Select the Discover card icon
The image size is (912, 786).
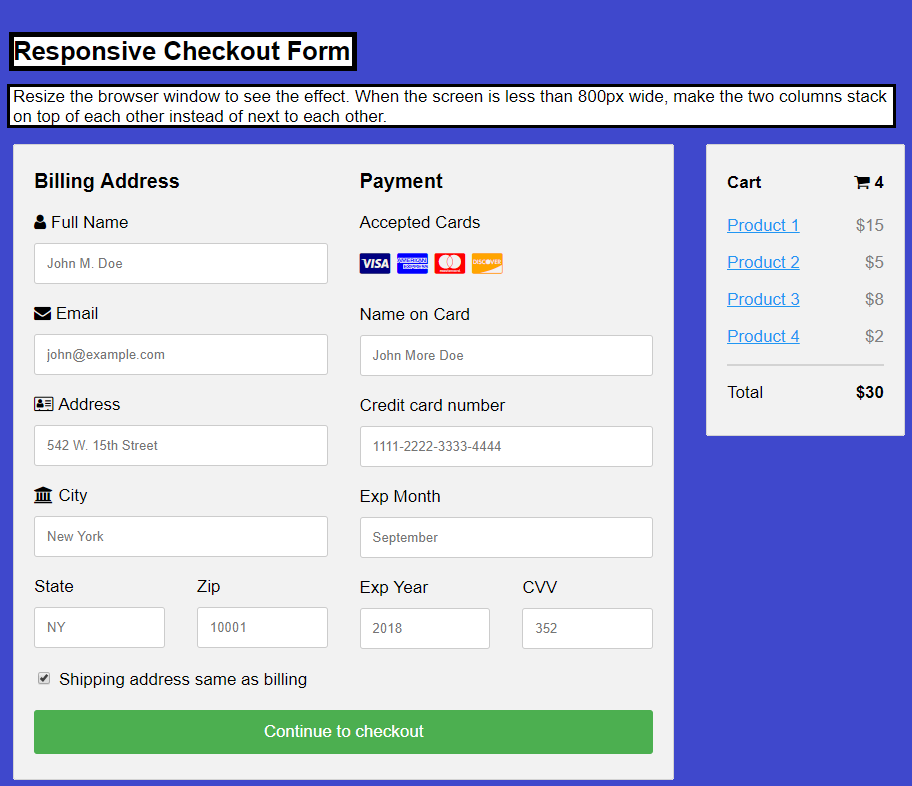487,263
